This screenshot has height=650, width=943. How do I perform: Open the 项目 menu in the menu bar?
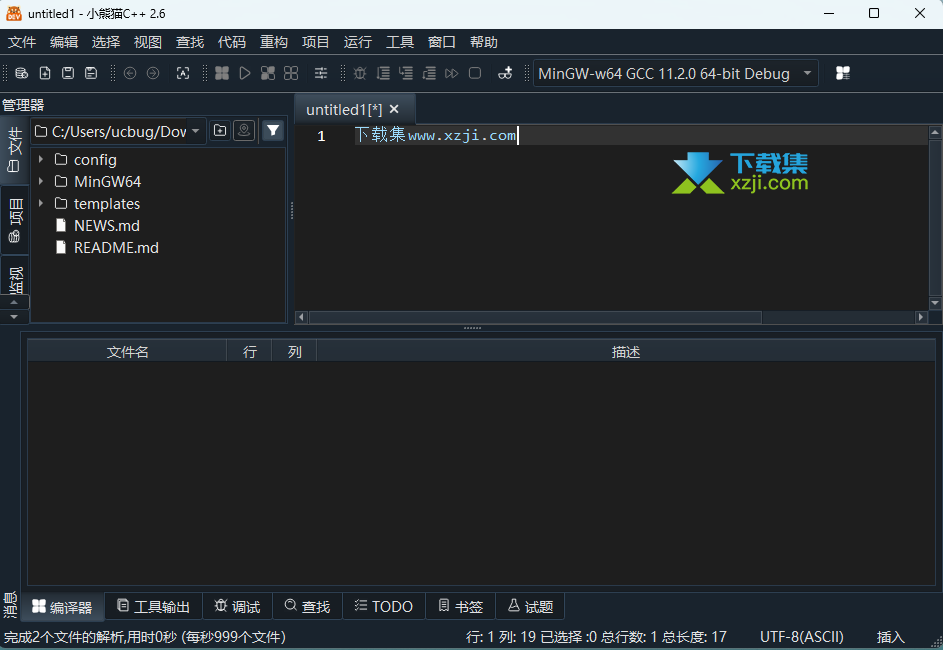pos(316,42)
